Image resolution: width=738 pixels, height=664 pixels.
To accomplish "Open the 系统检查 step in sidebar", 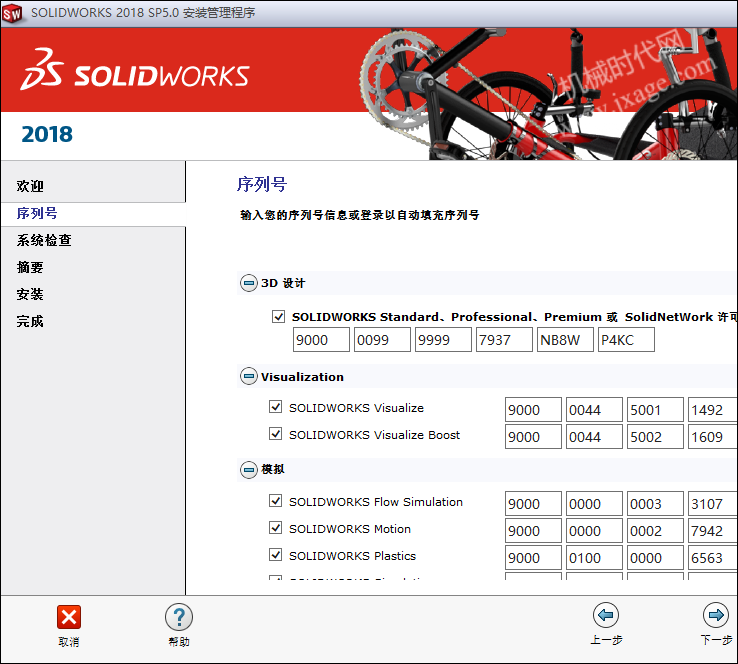I will coord(44,240).
